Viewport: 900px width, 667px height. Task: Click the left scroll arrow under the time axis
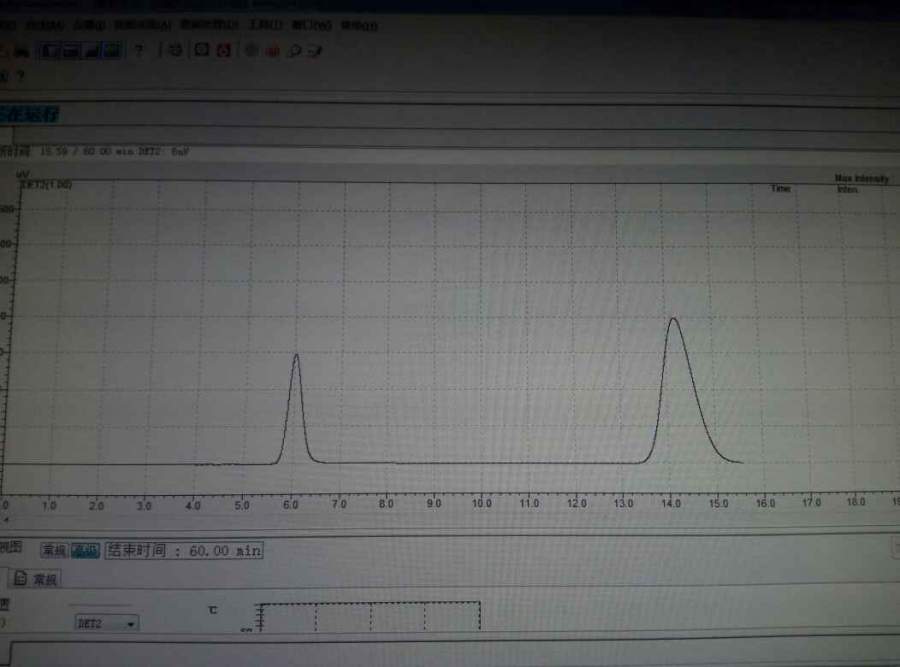click(x=5, y=519)
